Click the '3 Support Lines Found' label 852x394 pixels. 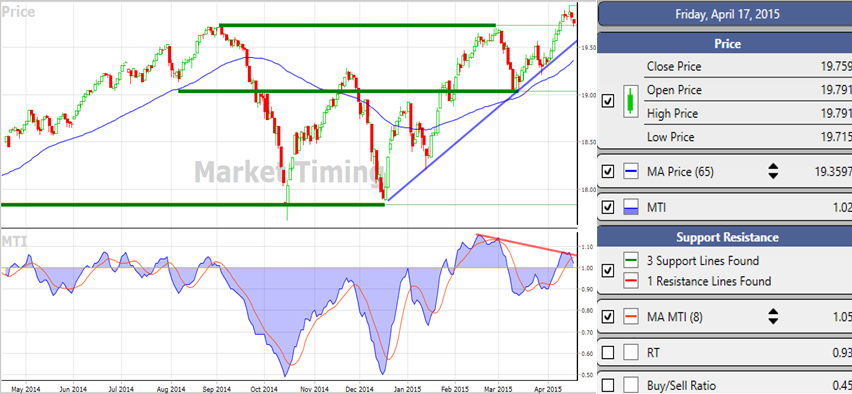coord(703,261)
